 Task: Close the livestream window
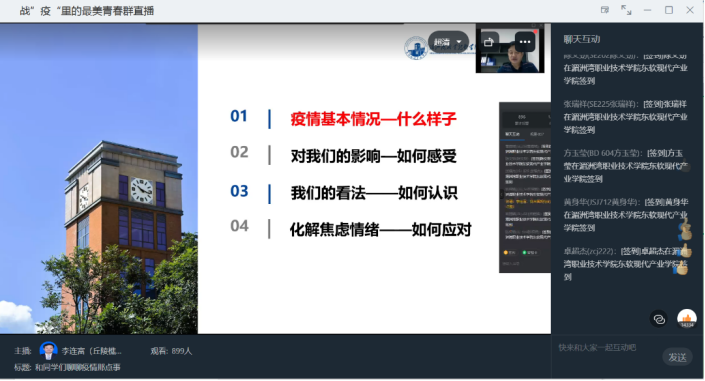click(x=690, y=10)
